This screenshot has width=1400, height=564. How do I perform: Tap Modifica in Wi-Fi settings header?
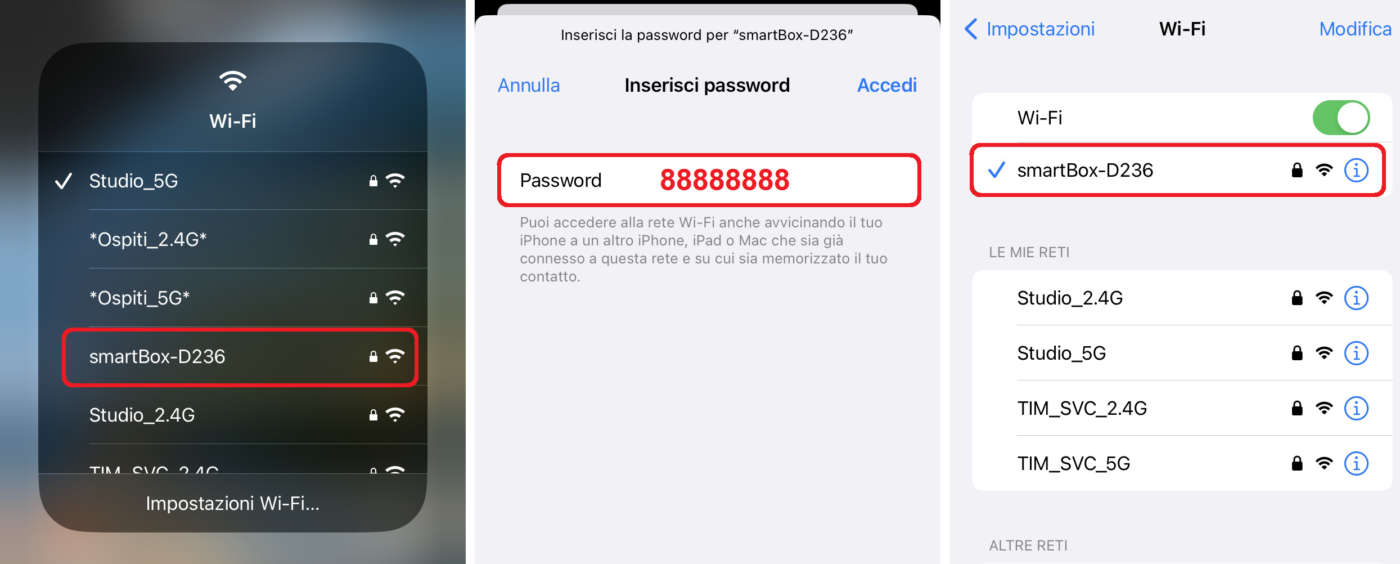1355,29
